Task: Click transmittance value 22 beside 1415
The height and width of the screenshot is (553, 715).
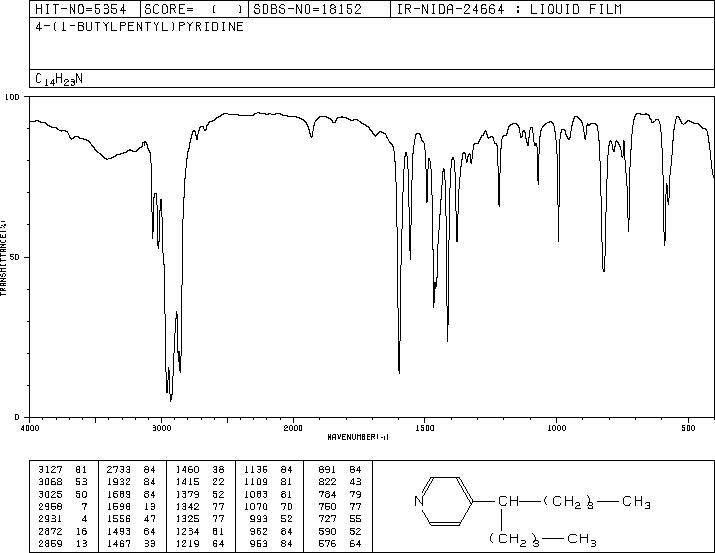Action: point(218,482)
